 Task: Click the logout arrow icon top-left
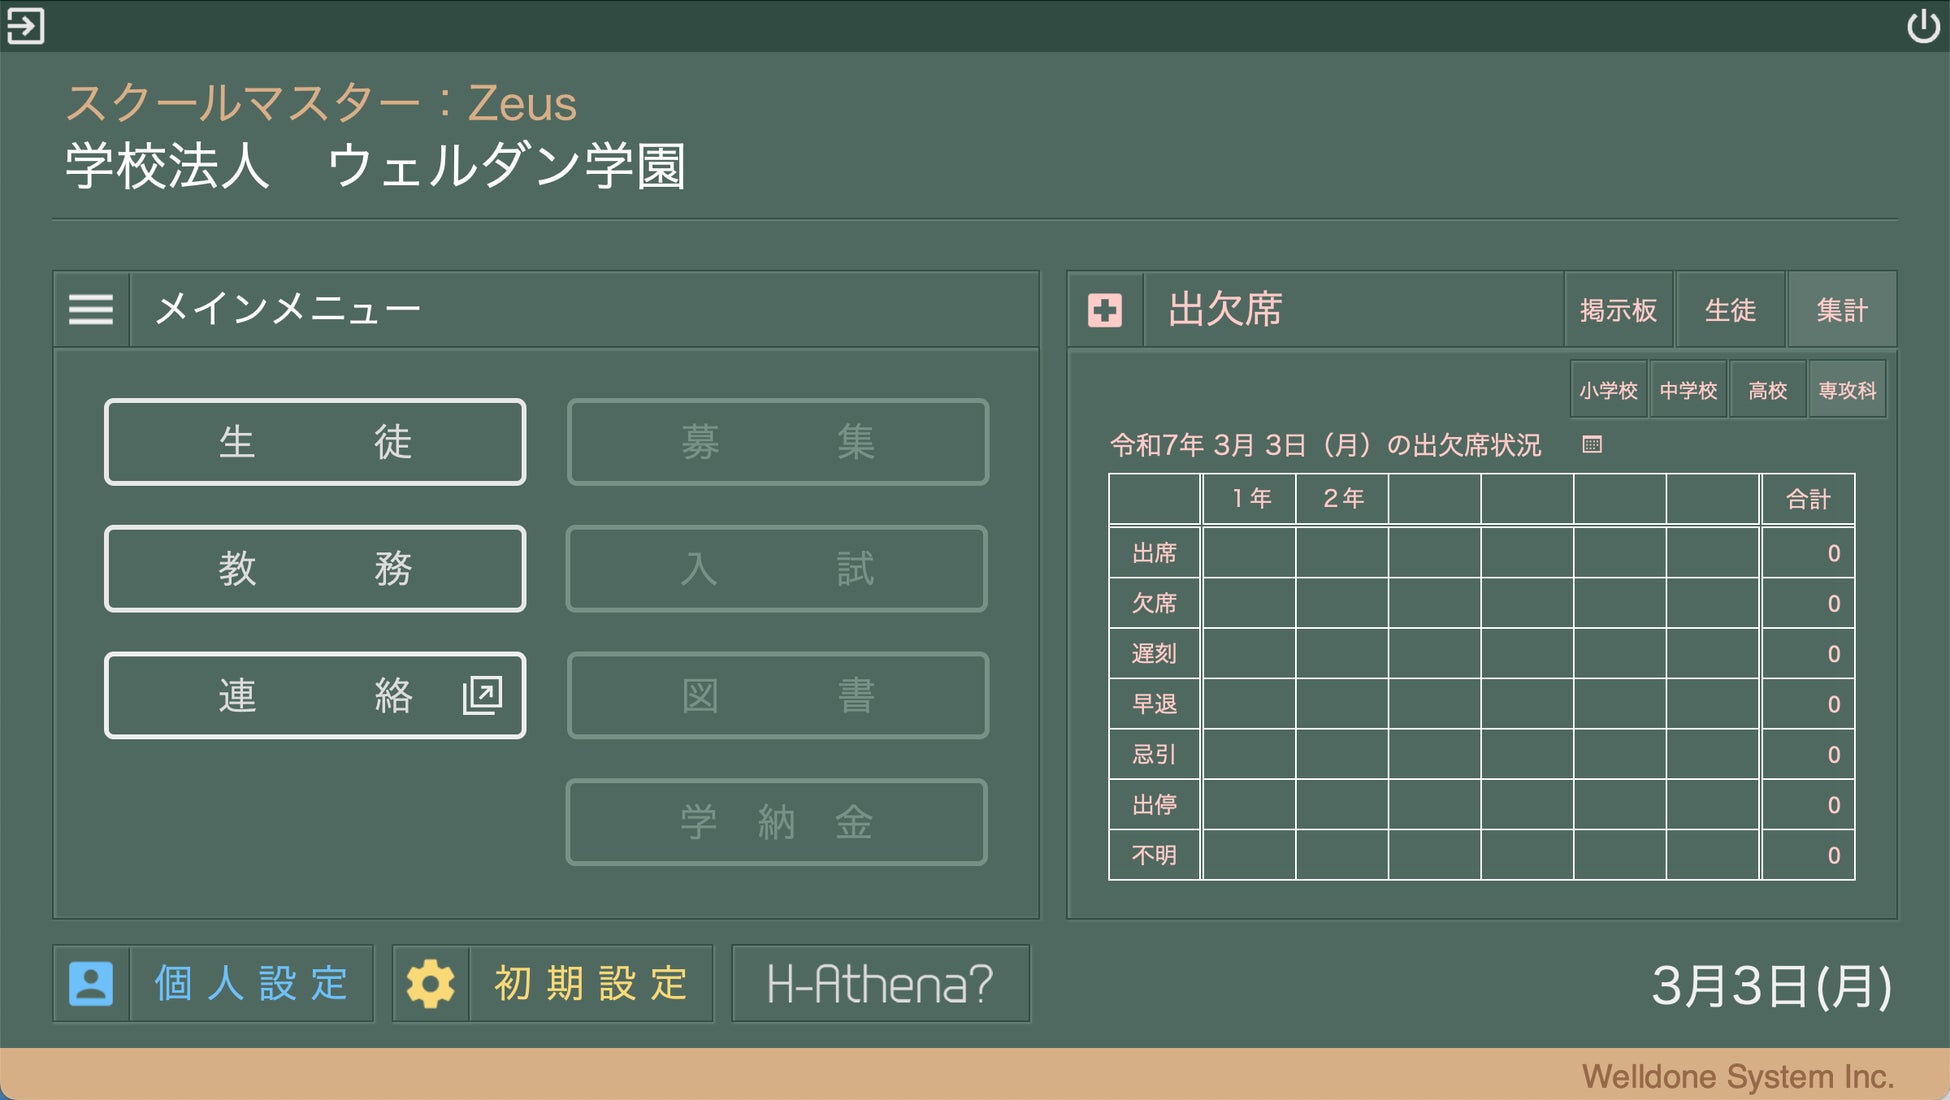coord(25,26)
